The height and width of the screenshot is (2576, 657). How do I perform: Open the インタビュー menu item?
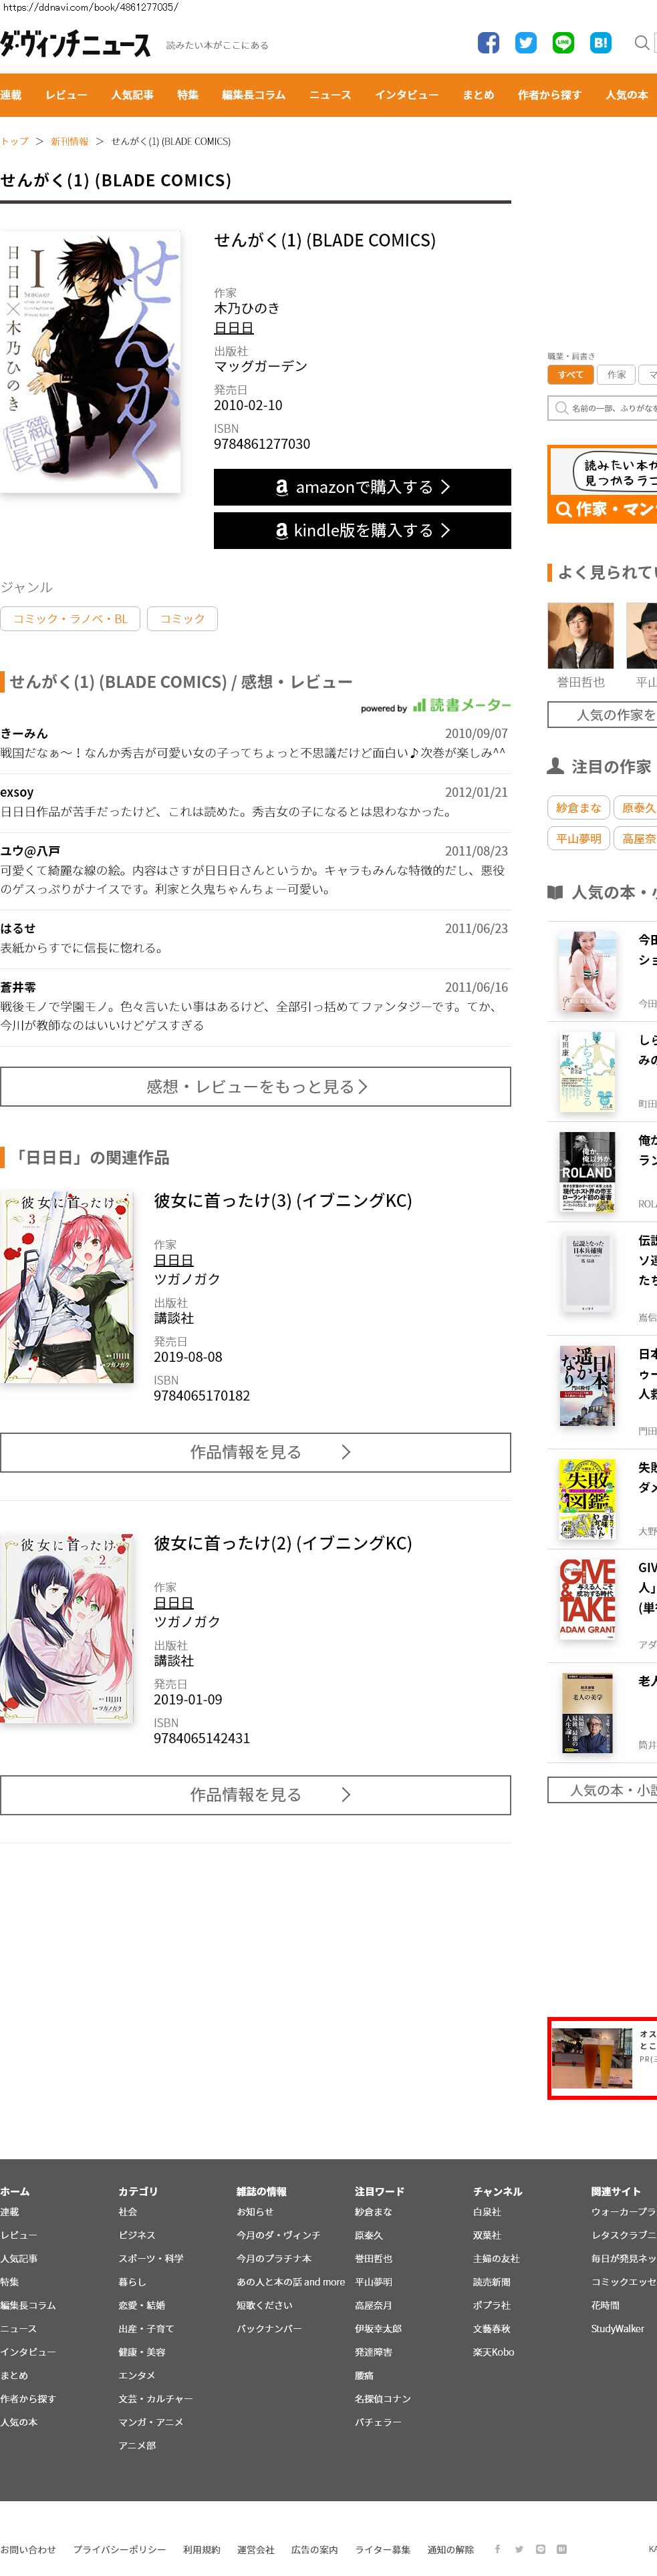(x=407, y=95)
